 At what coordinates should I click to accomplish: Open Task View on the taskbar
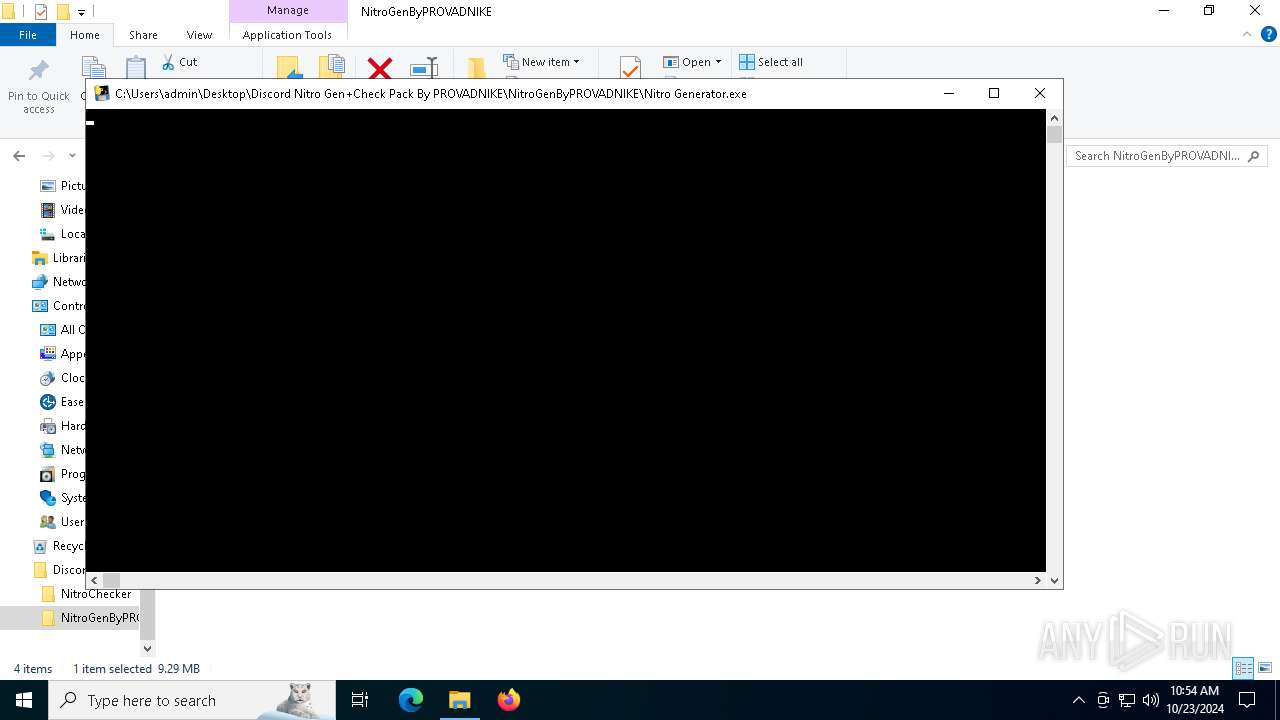coord(360,700)
